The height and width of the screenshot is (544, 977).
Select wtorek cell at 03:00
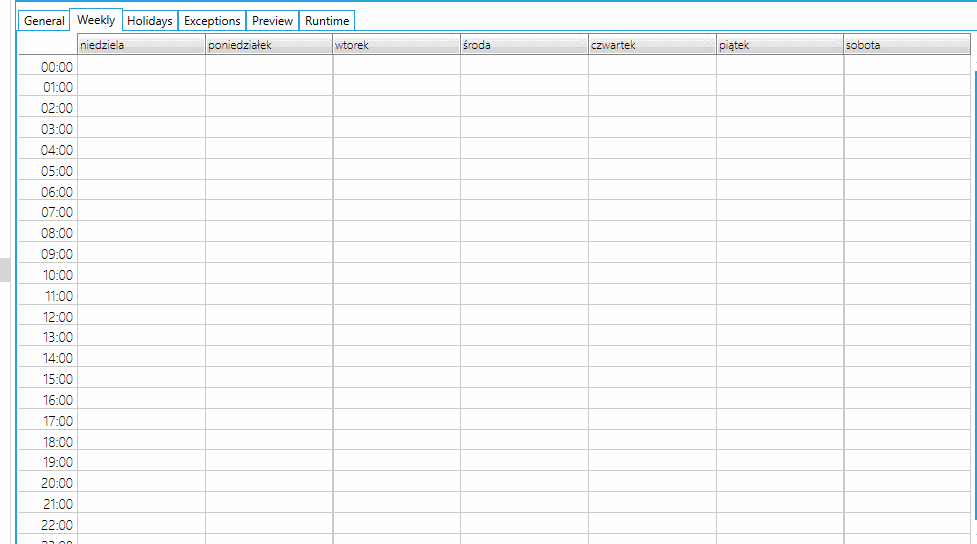tap(397, 127)
